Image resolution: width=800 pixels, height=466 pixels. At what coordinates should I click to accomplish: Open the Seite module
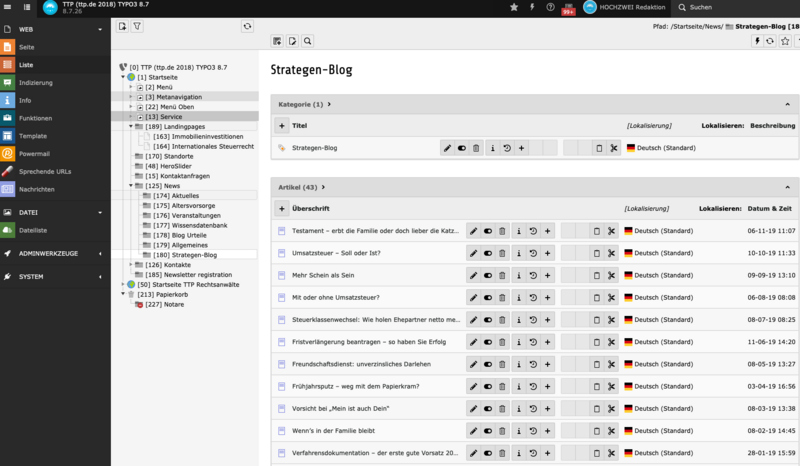click(x=27, y=47)
